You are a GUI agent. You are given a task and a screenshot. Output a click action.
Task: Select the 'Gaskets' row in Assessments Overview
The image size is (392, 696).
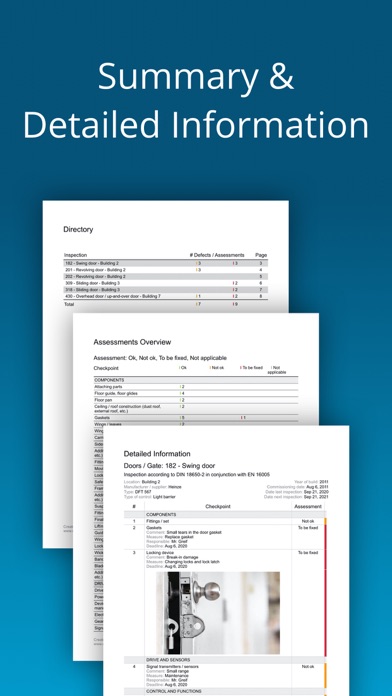(196, 418)
